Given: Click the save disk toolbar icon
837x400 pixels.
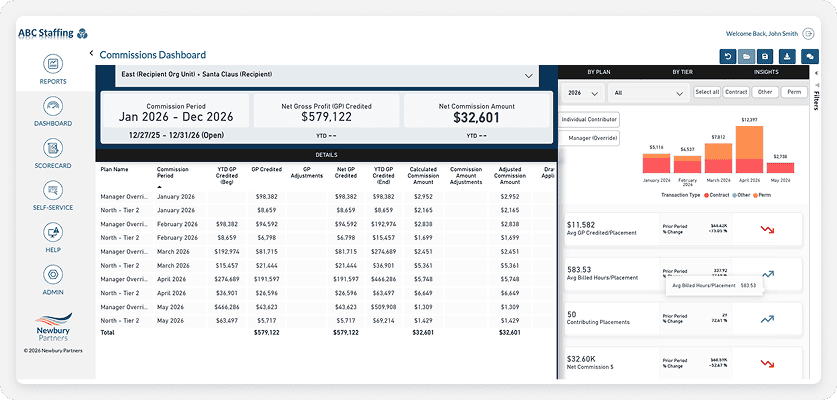Looking at the screenshot, I should pos(765,56).
